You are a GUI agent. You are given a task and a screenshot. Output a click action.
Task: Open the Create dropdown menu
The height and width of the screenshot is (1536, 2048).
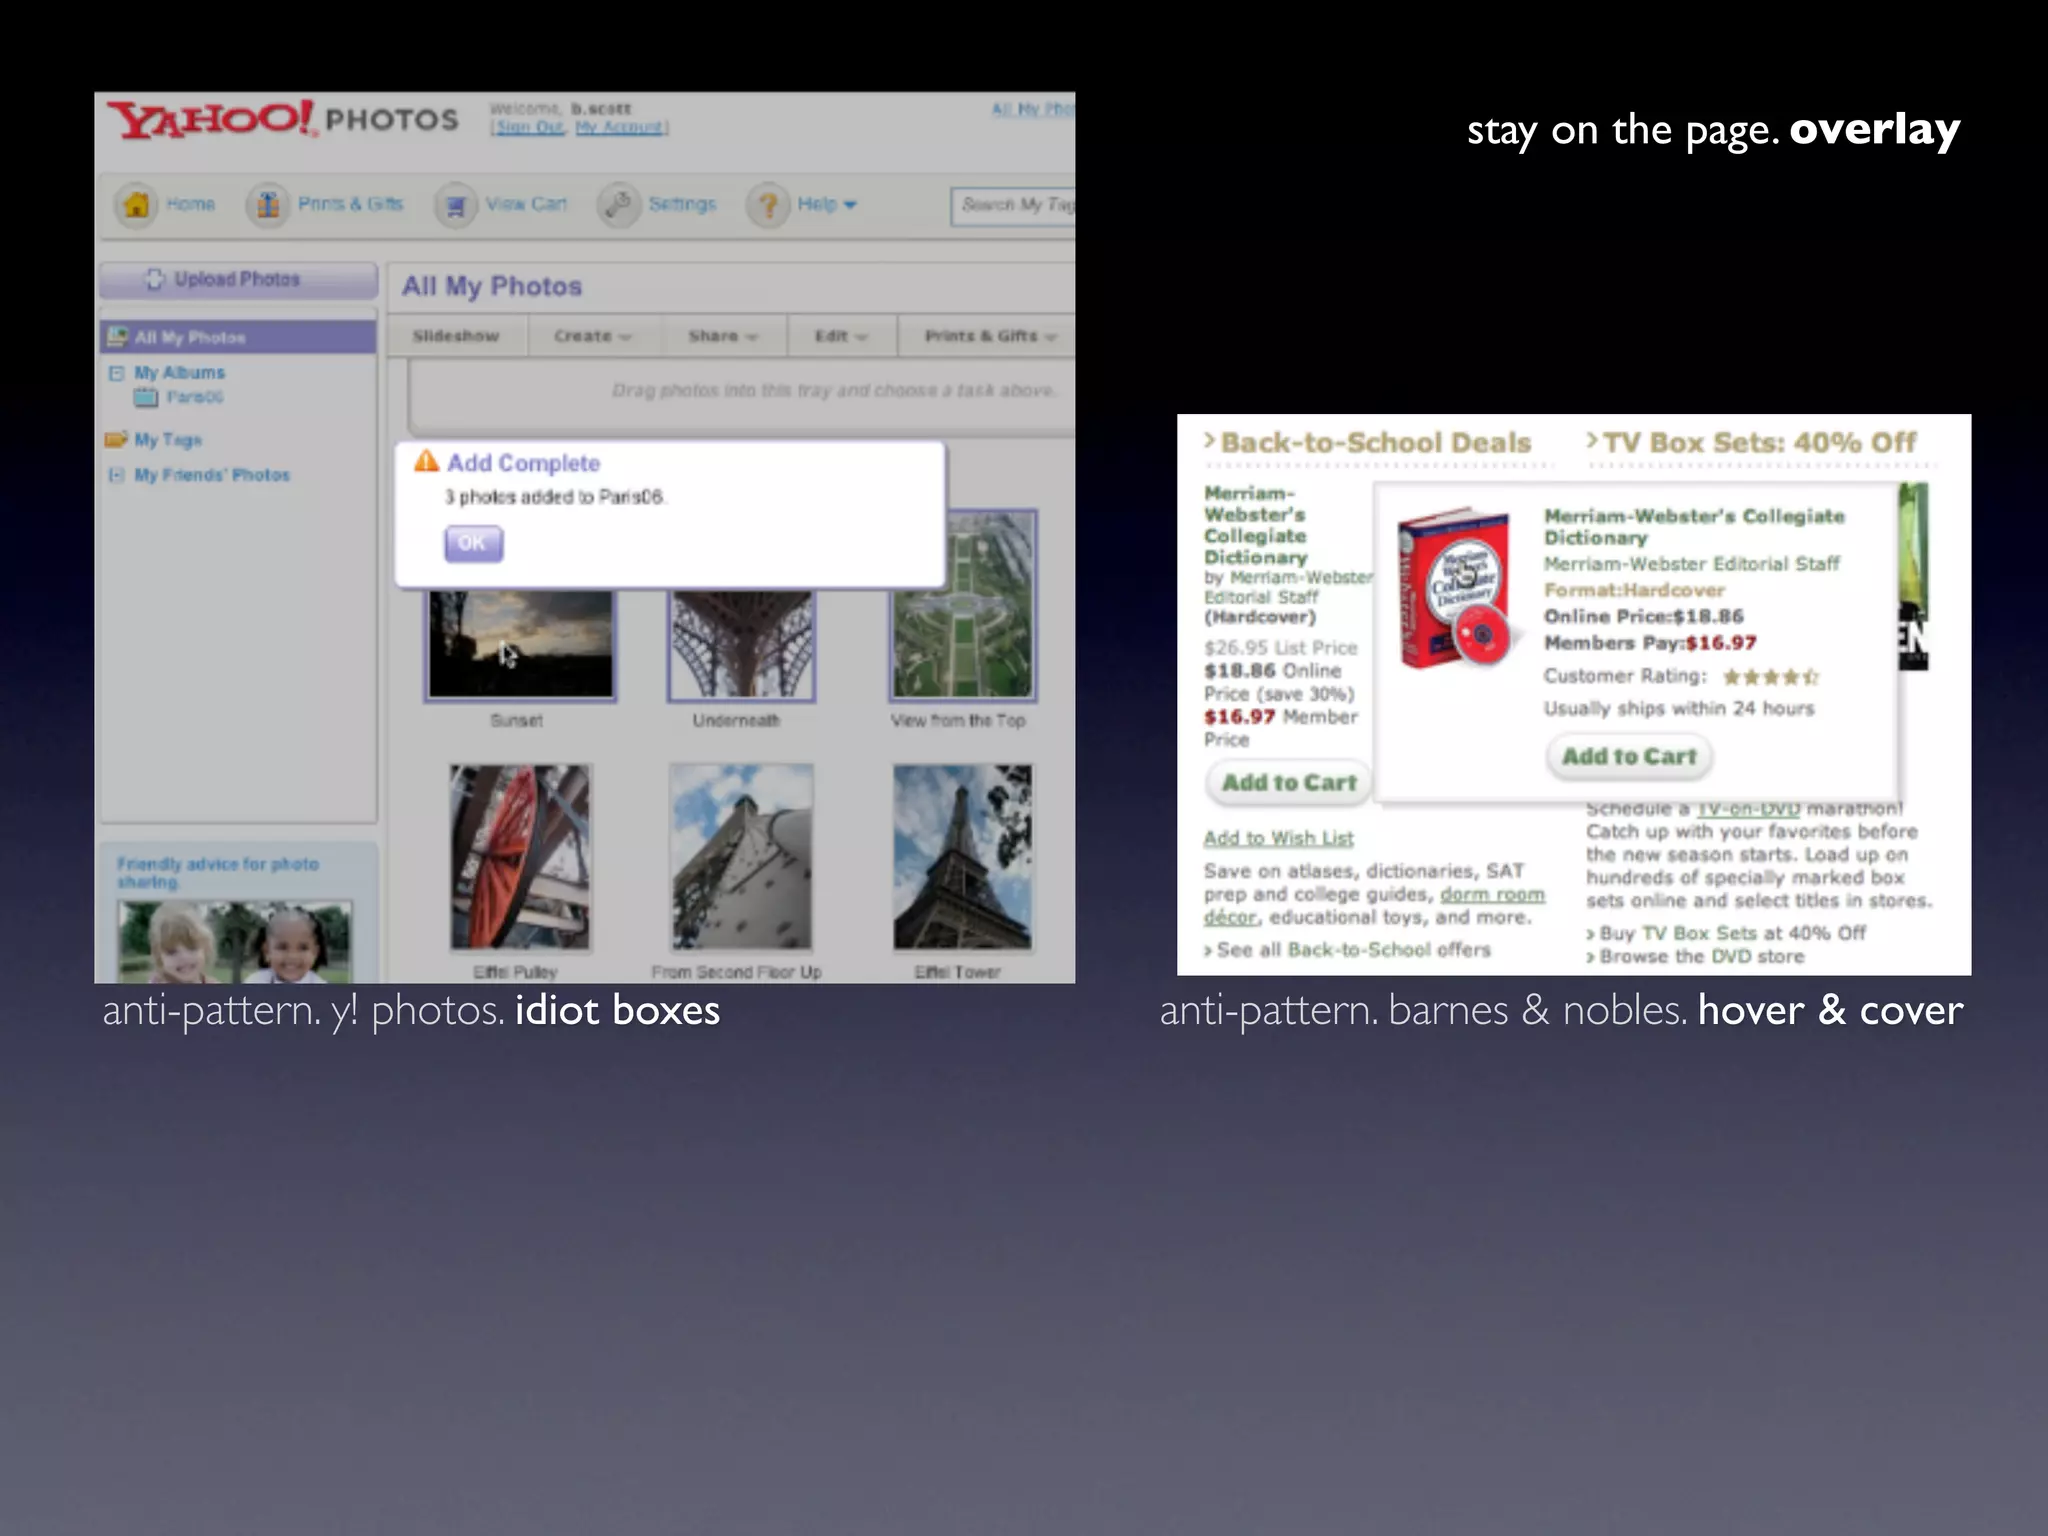pos(593,336)
